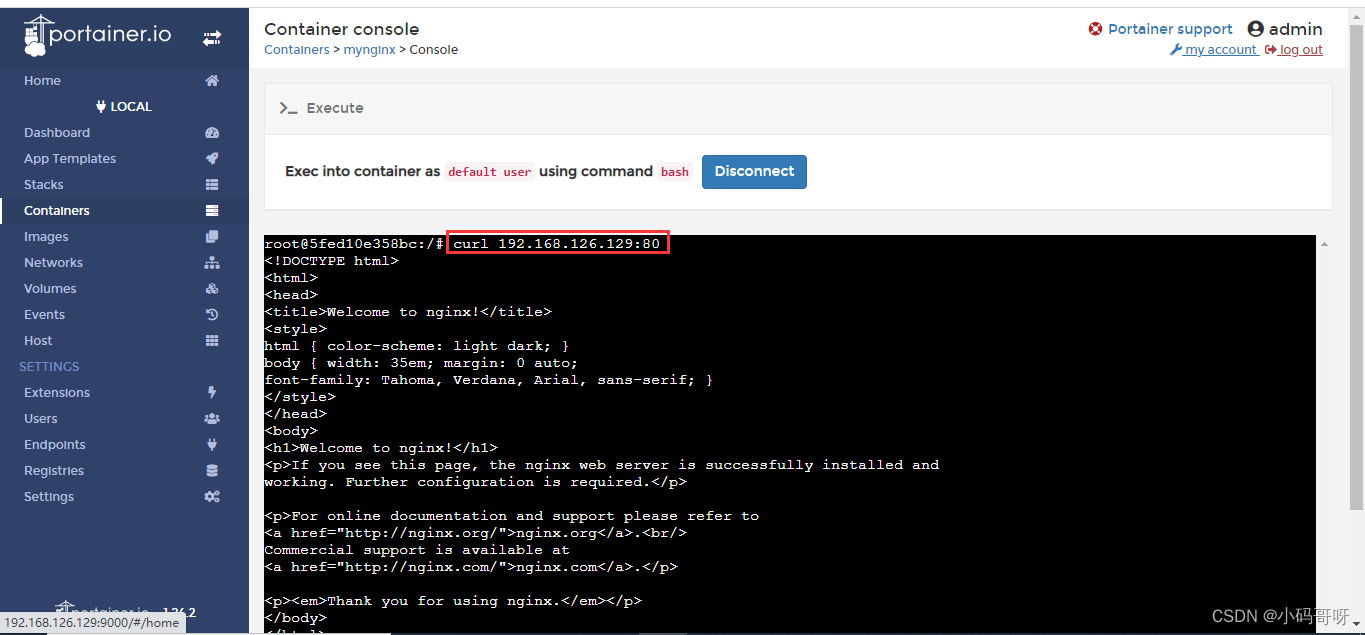Click the portainer.io logo
This screenshot has width=1365, height=635.
click(x=97, y=35)
